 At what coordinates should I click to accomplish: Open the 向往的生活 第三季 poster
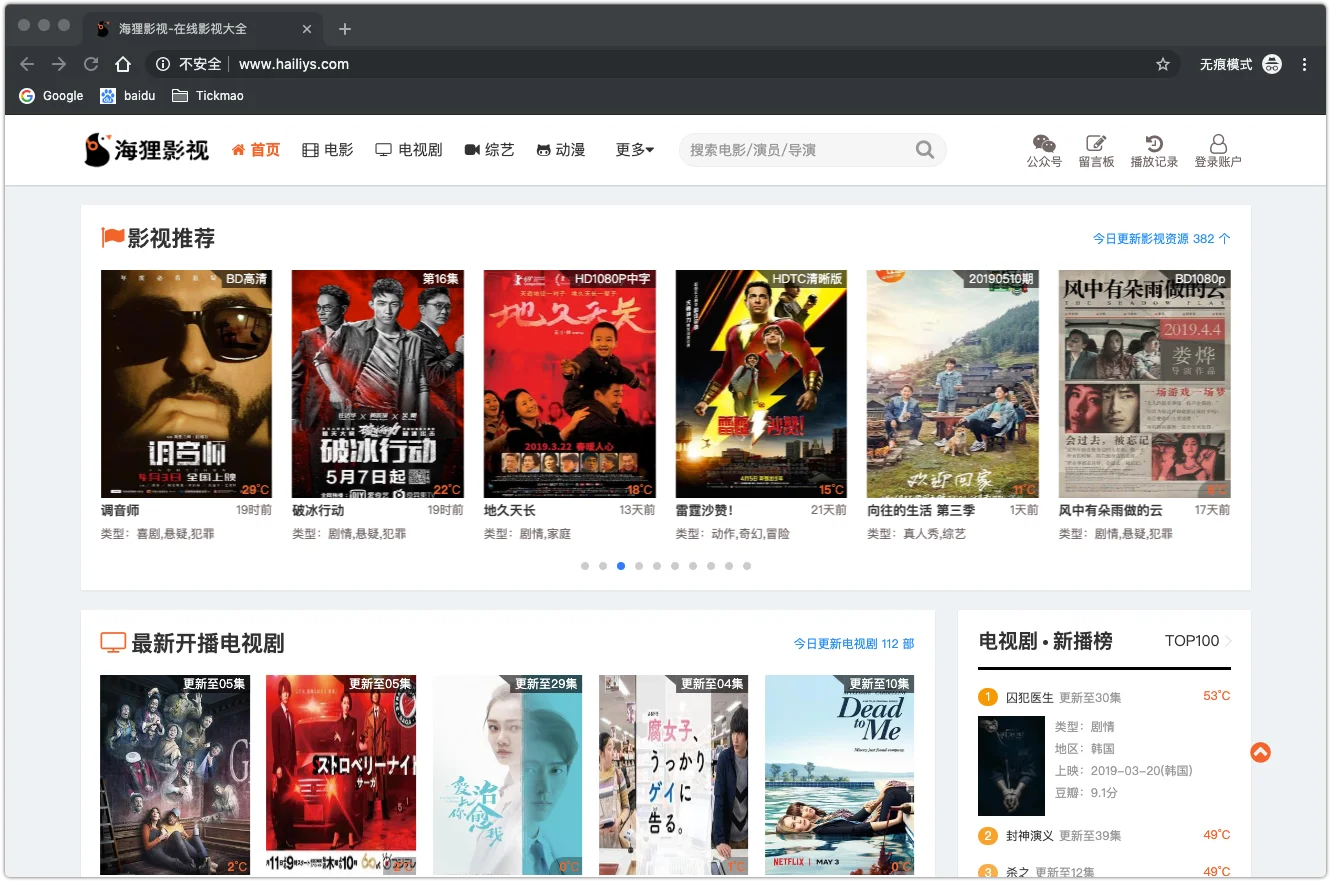(953, 384)
